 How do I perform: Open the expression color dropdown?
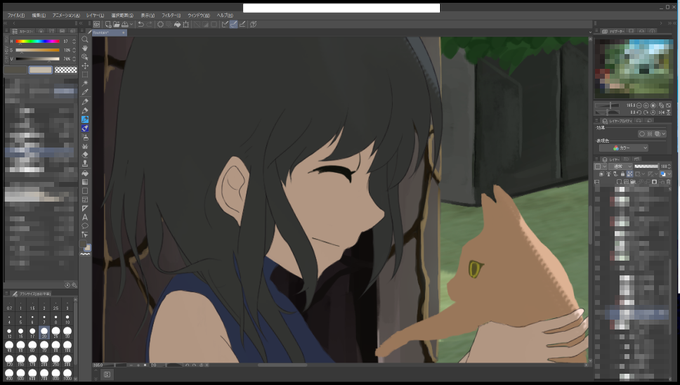coord(624,148)
